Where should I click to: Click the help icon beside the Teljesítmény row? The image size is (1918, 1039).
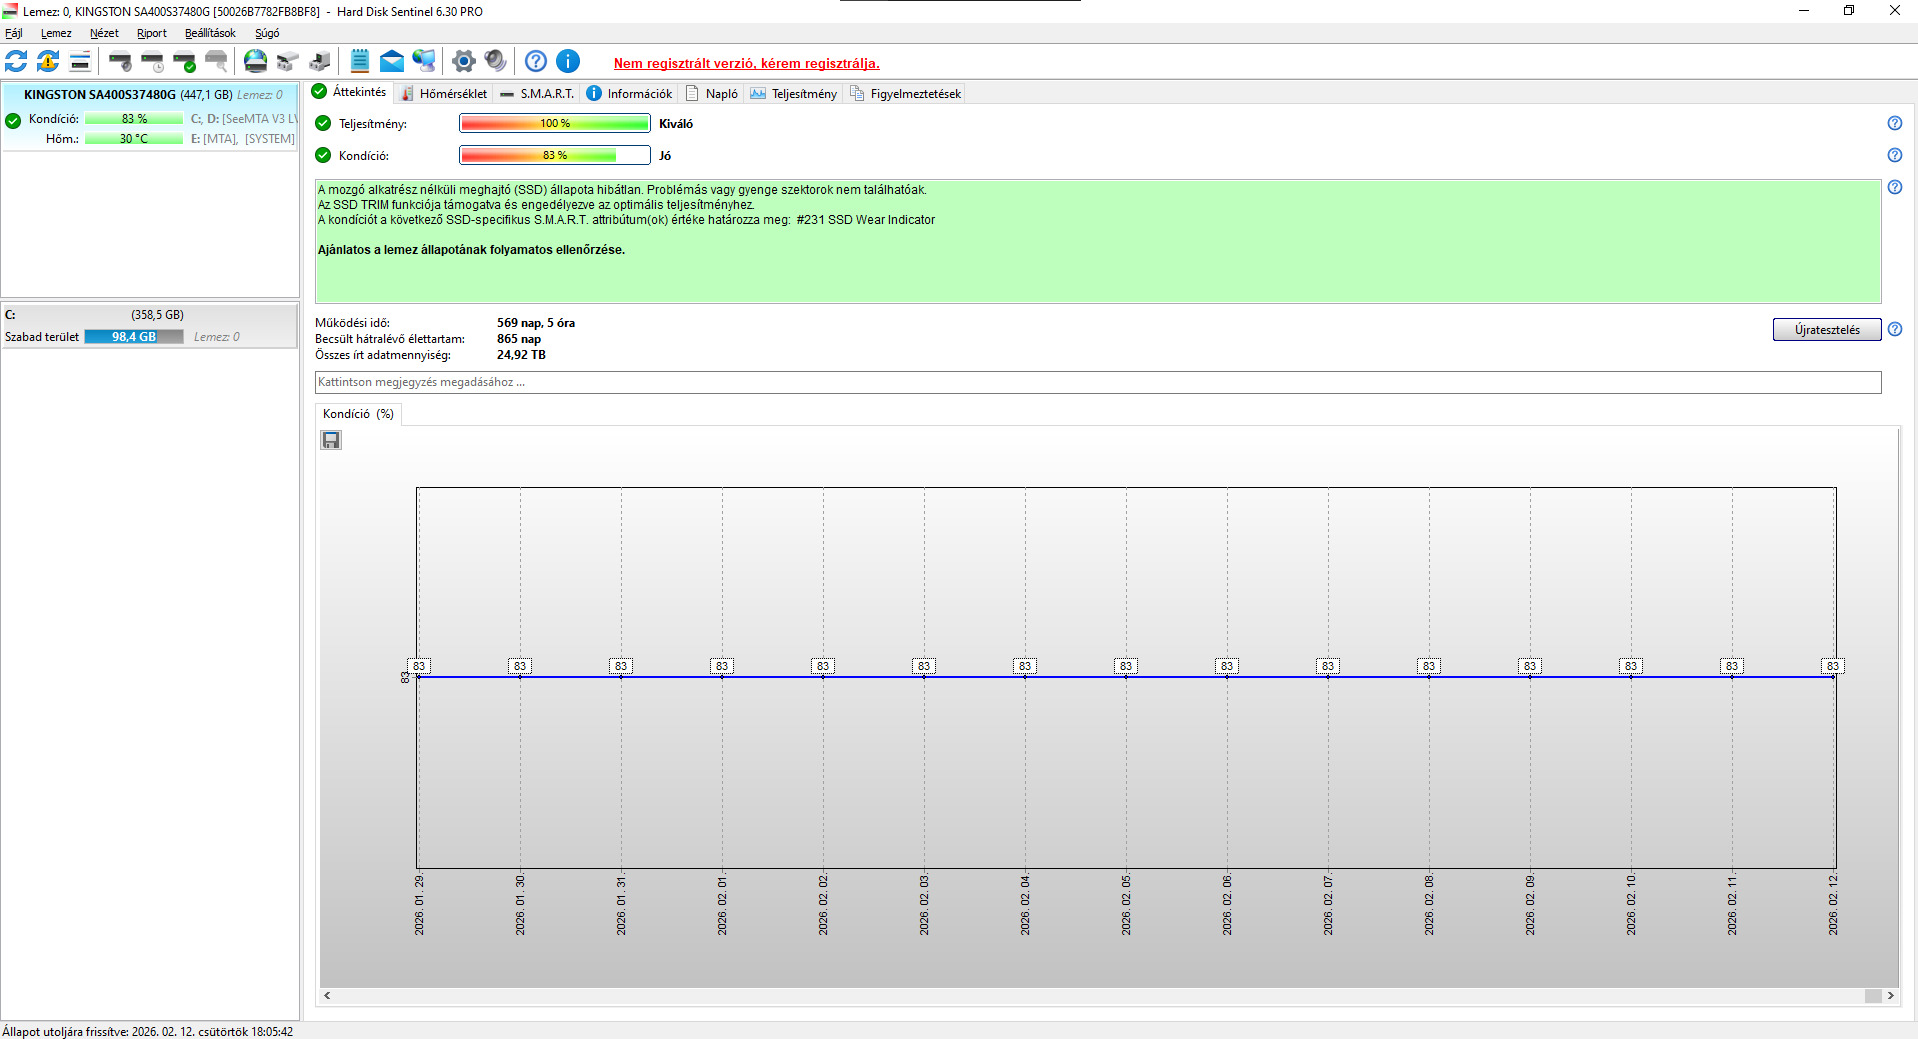point(1894,123)
